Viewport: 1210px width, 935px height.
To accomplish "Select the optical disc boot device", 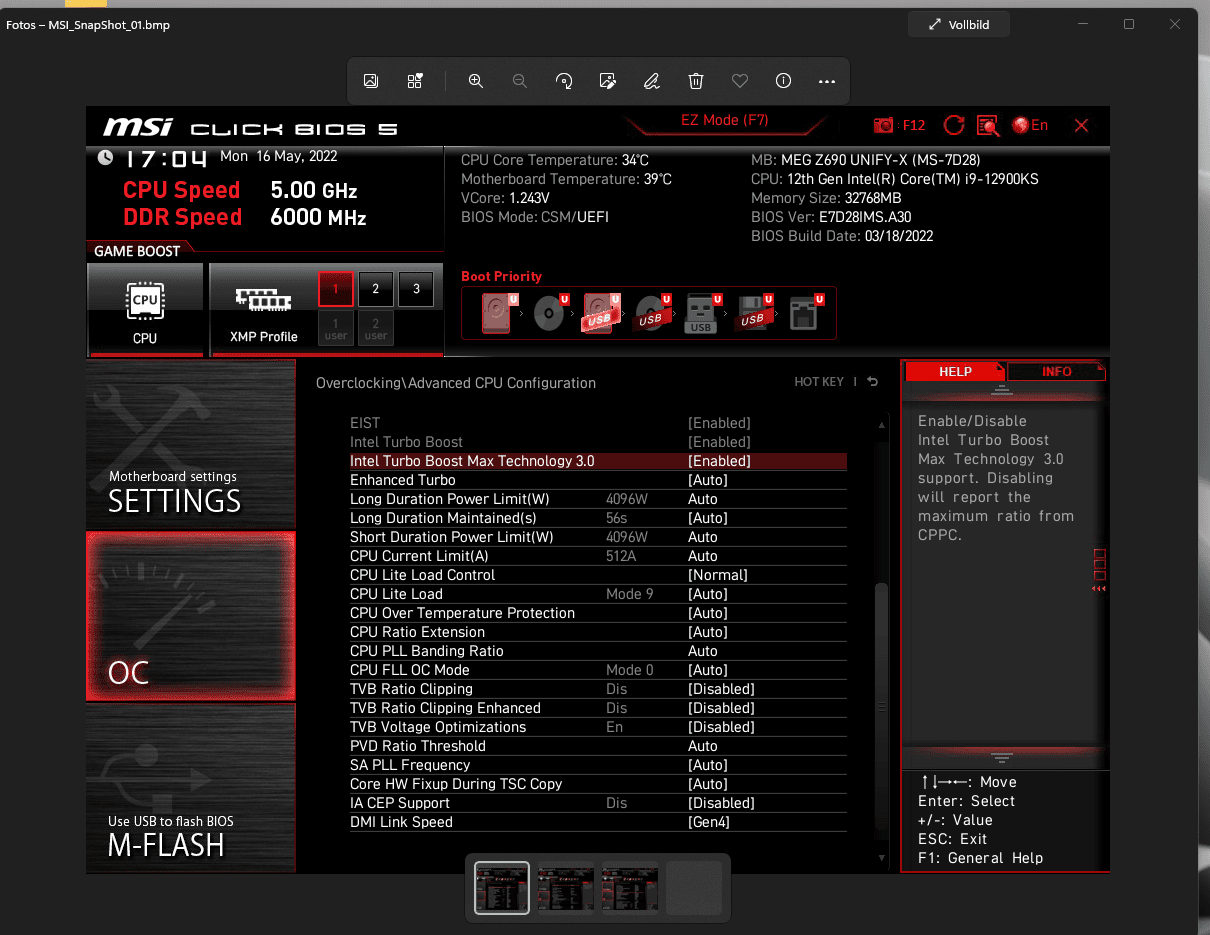I will 549,313.
